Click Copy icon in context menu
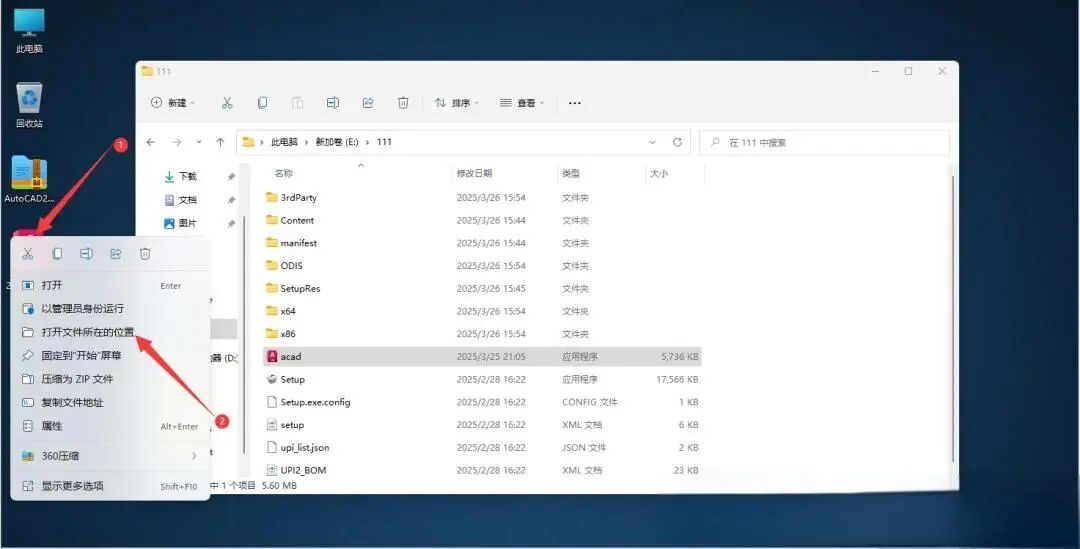 point(57,253)
